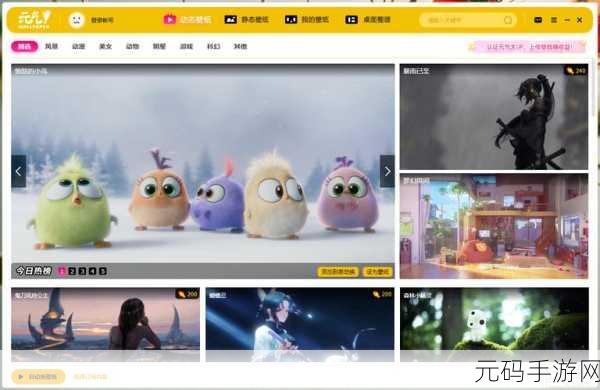Click the 200 coin badge on sunset girl wallpaper
Viewport: 600px width, 390px height.
(x=188, y=294)
